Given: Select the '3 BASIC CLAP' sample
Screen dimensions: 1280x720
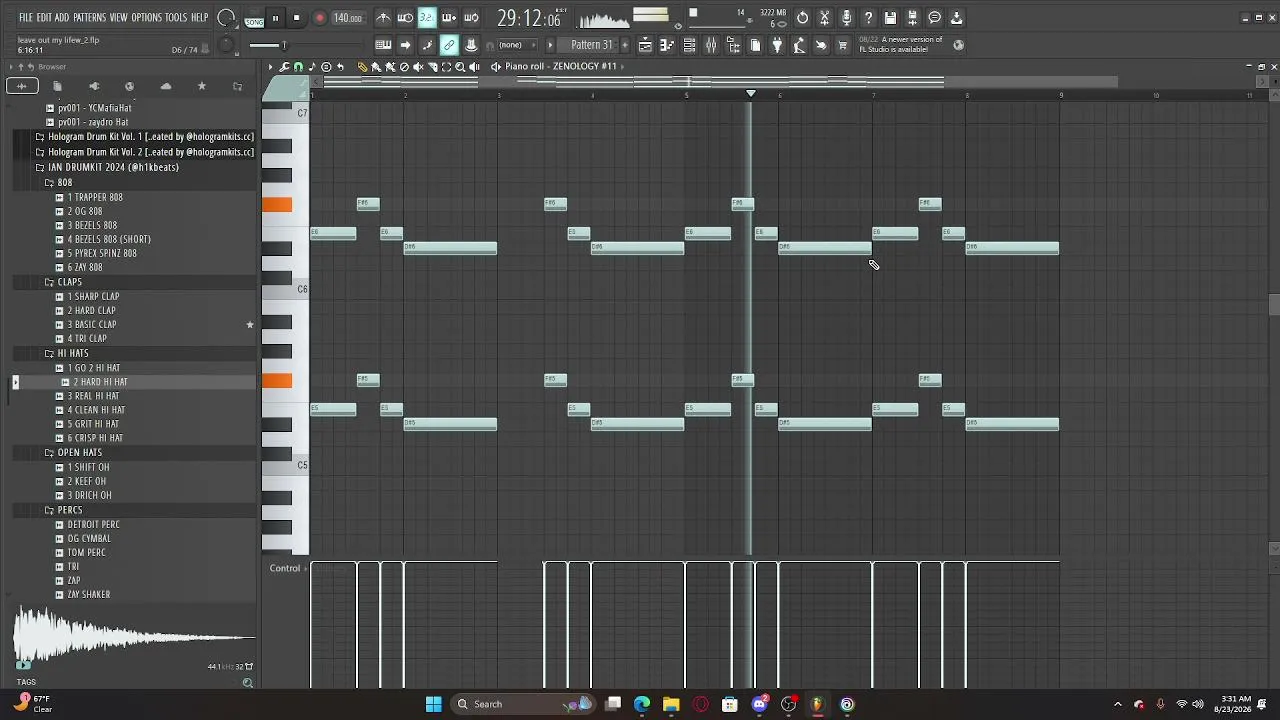Looking at the screenshot, I should pyautogui.click(x=92, y=324).
